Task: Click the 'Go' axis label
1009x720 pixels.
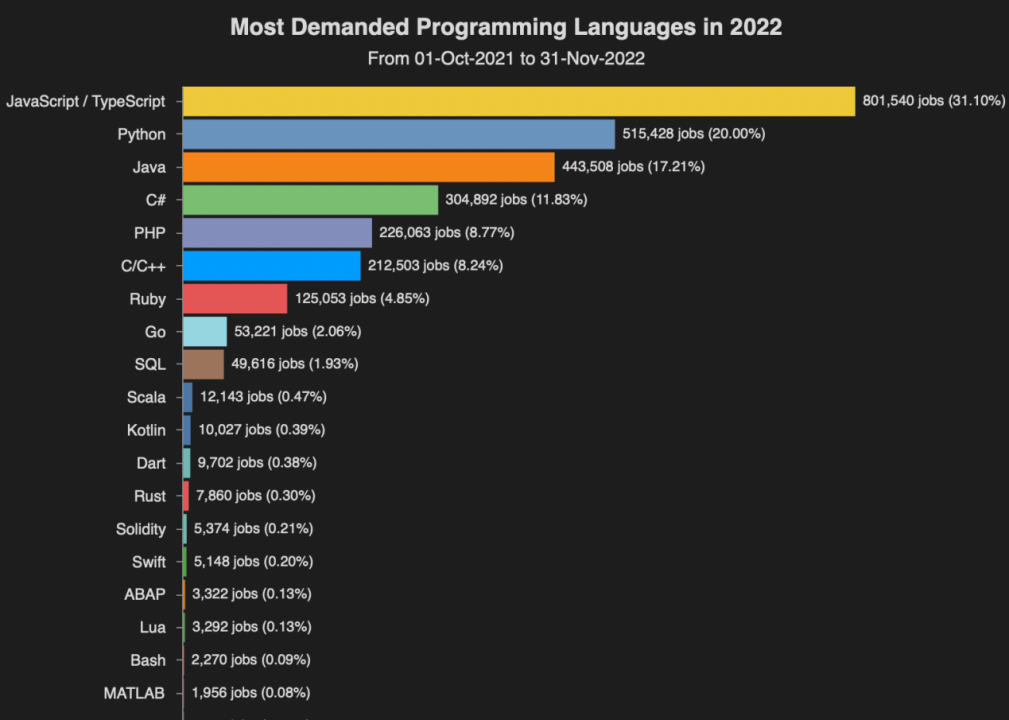Action: 155,332
